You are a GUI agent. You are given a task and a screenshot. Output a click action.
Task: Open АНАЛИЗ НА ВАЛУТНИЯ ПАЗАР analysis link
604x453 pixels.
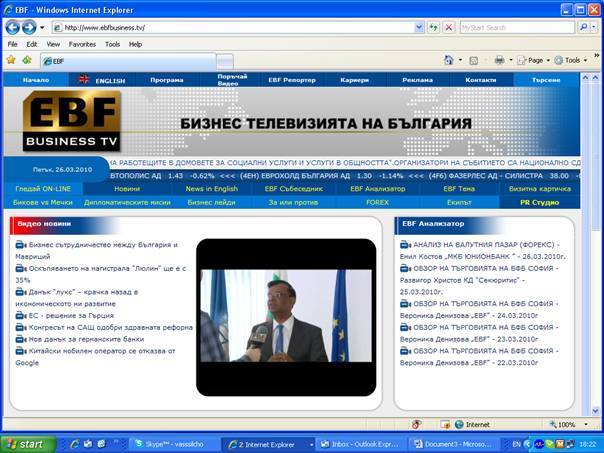tap(483, 250)
